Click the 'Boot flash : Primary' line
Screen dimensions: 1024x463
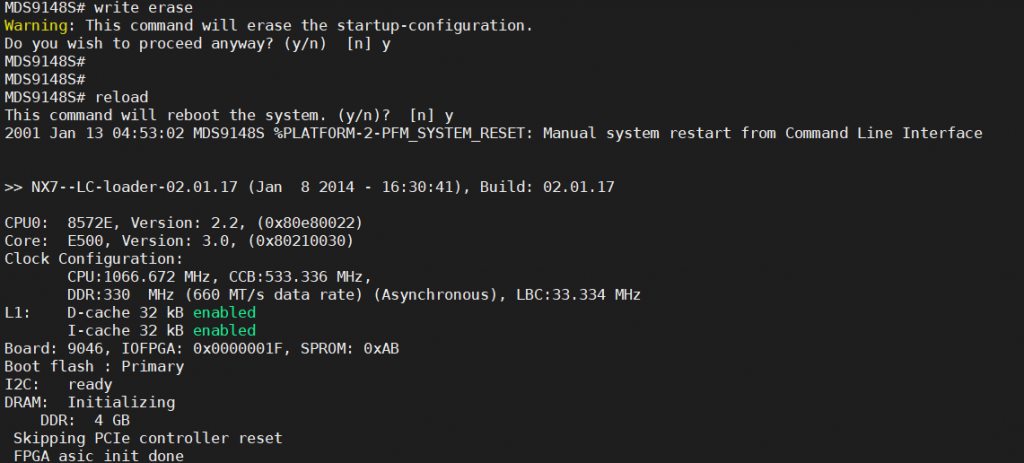point(94,366)
